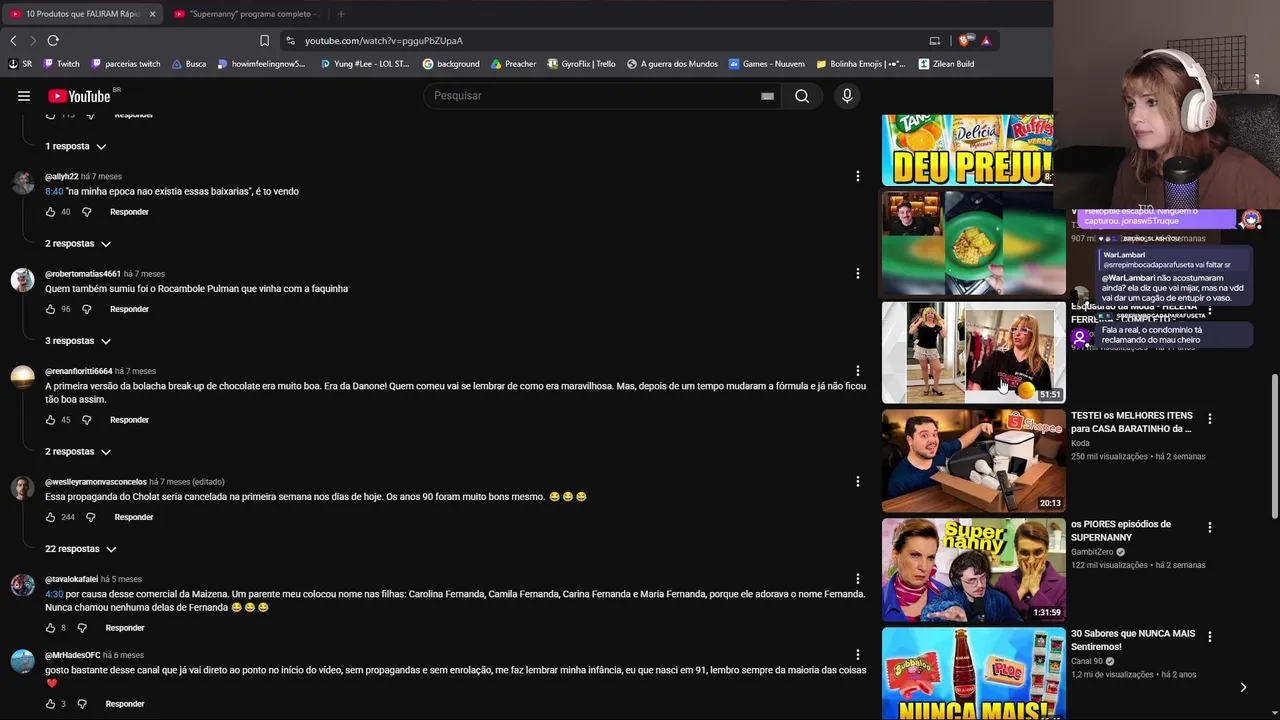Reply to @allyh22 with Responder
1280x720 pixels.
129,212
